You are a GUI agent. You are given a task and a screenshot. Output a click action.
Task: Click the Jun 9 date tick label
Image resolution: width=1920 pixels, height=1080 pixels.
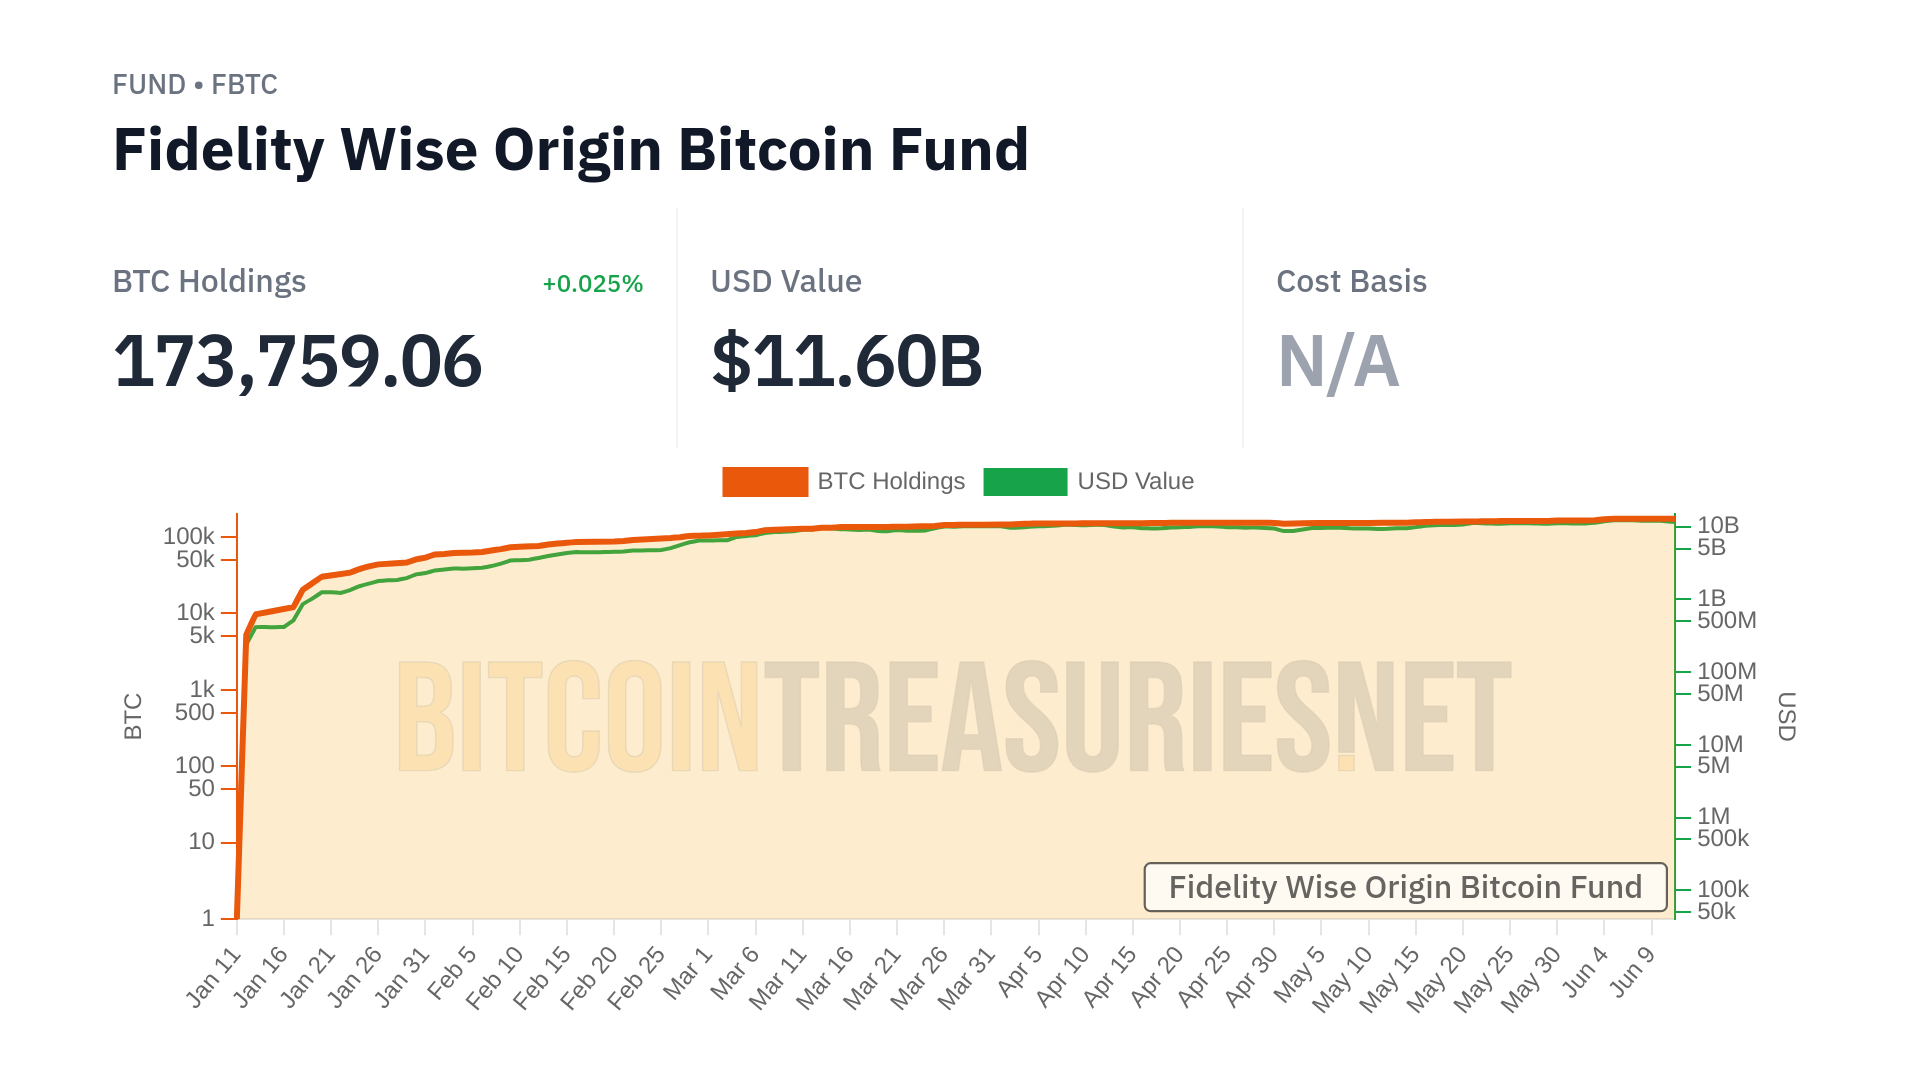(x=1633, y=972)
